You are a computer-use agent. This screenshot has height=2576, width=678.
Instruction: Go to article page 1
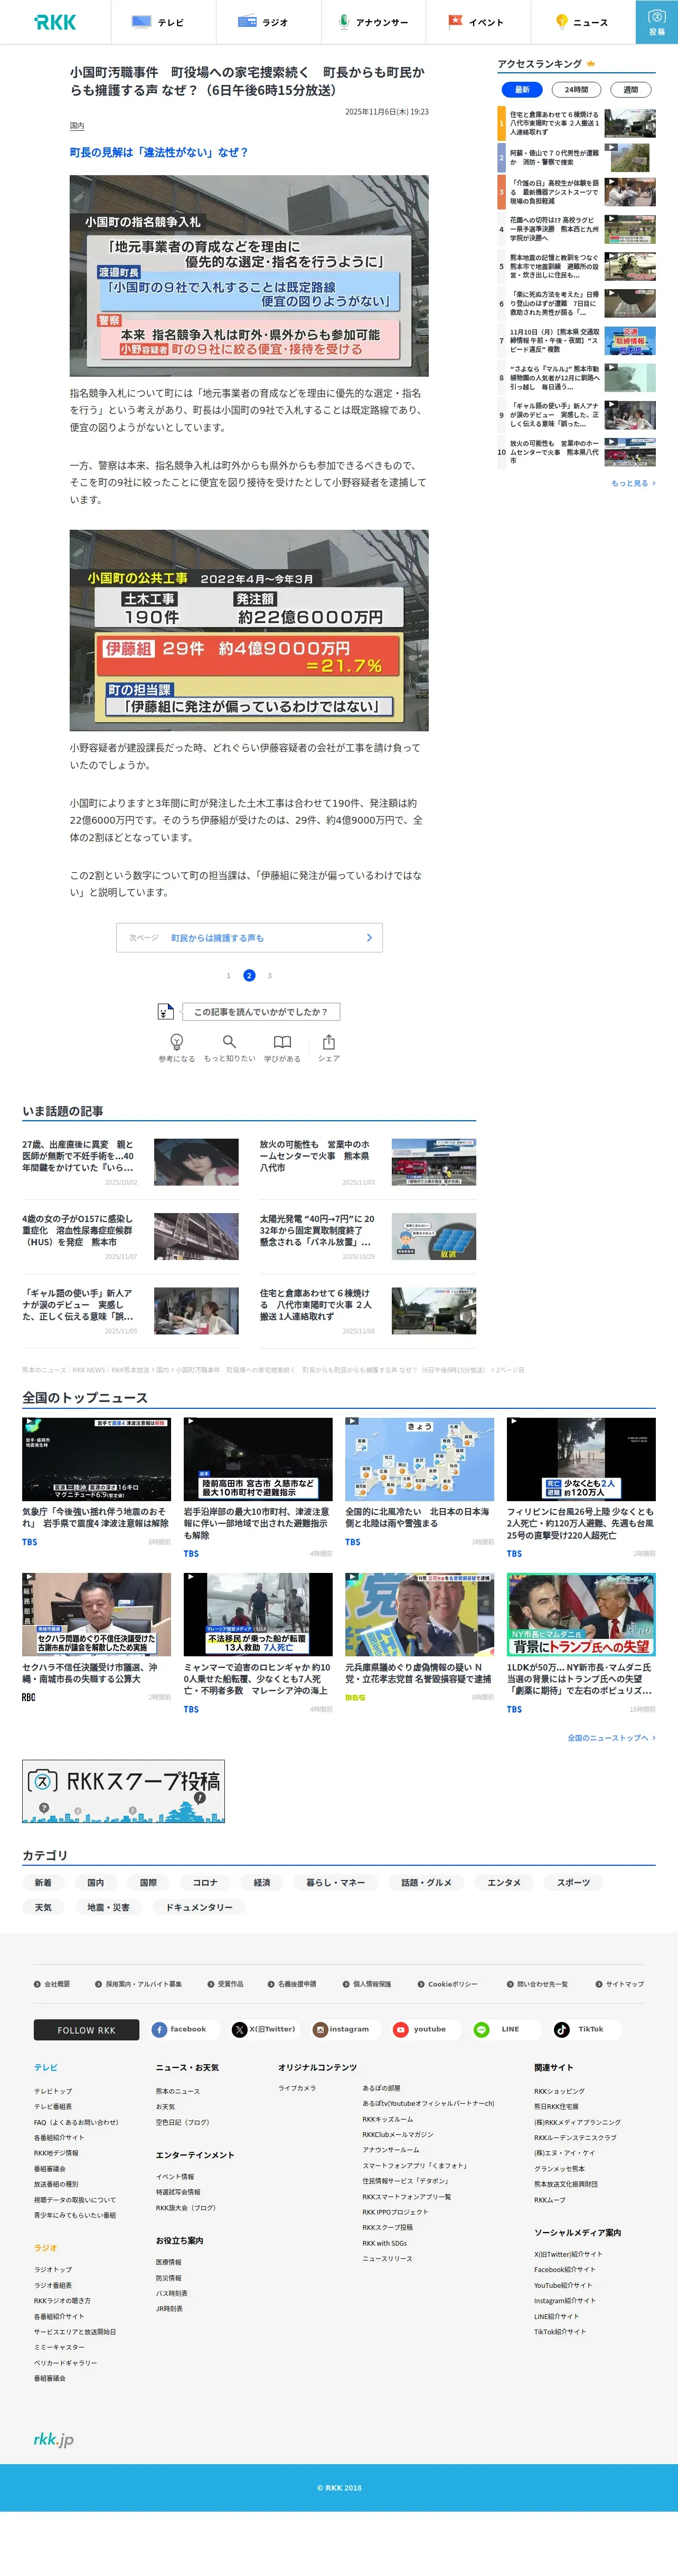228,975
